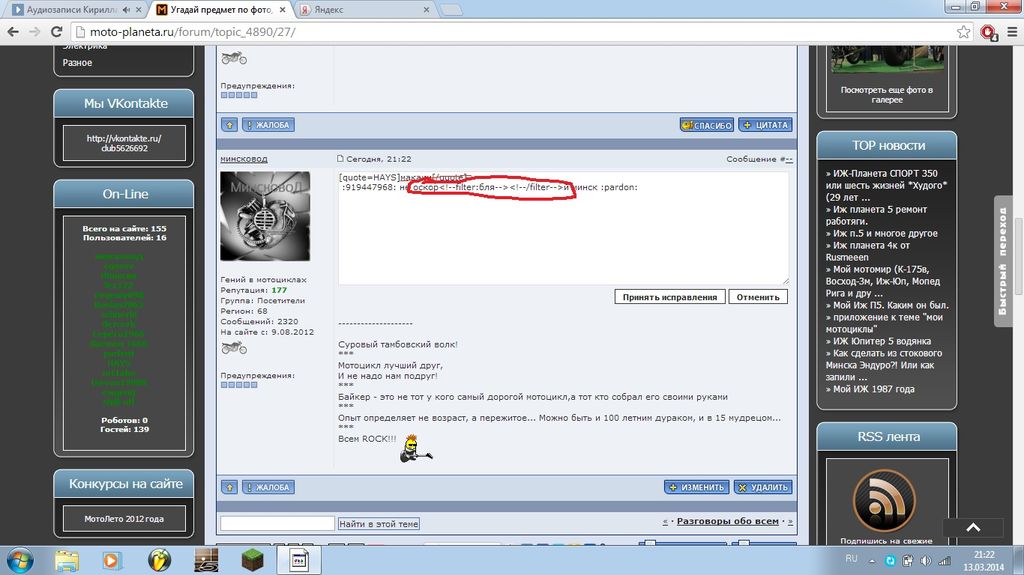Click the browser back arrow

(13, 32)
